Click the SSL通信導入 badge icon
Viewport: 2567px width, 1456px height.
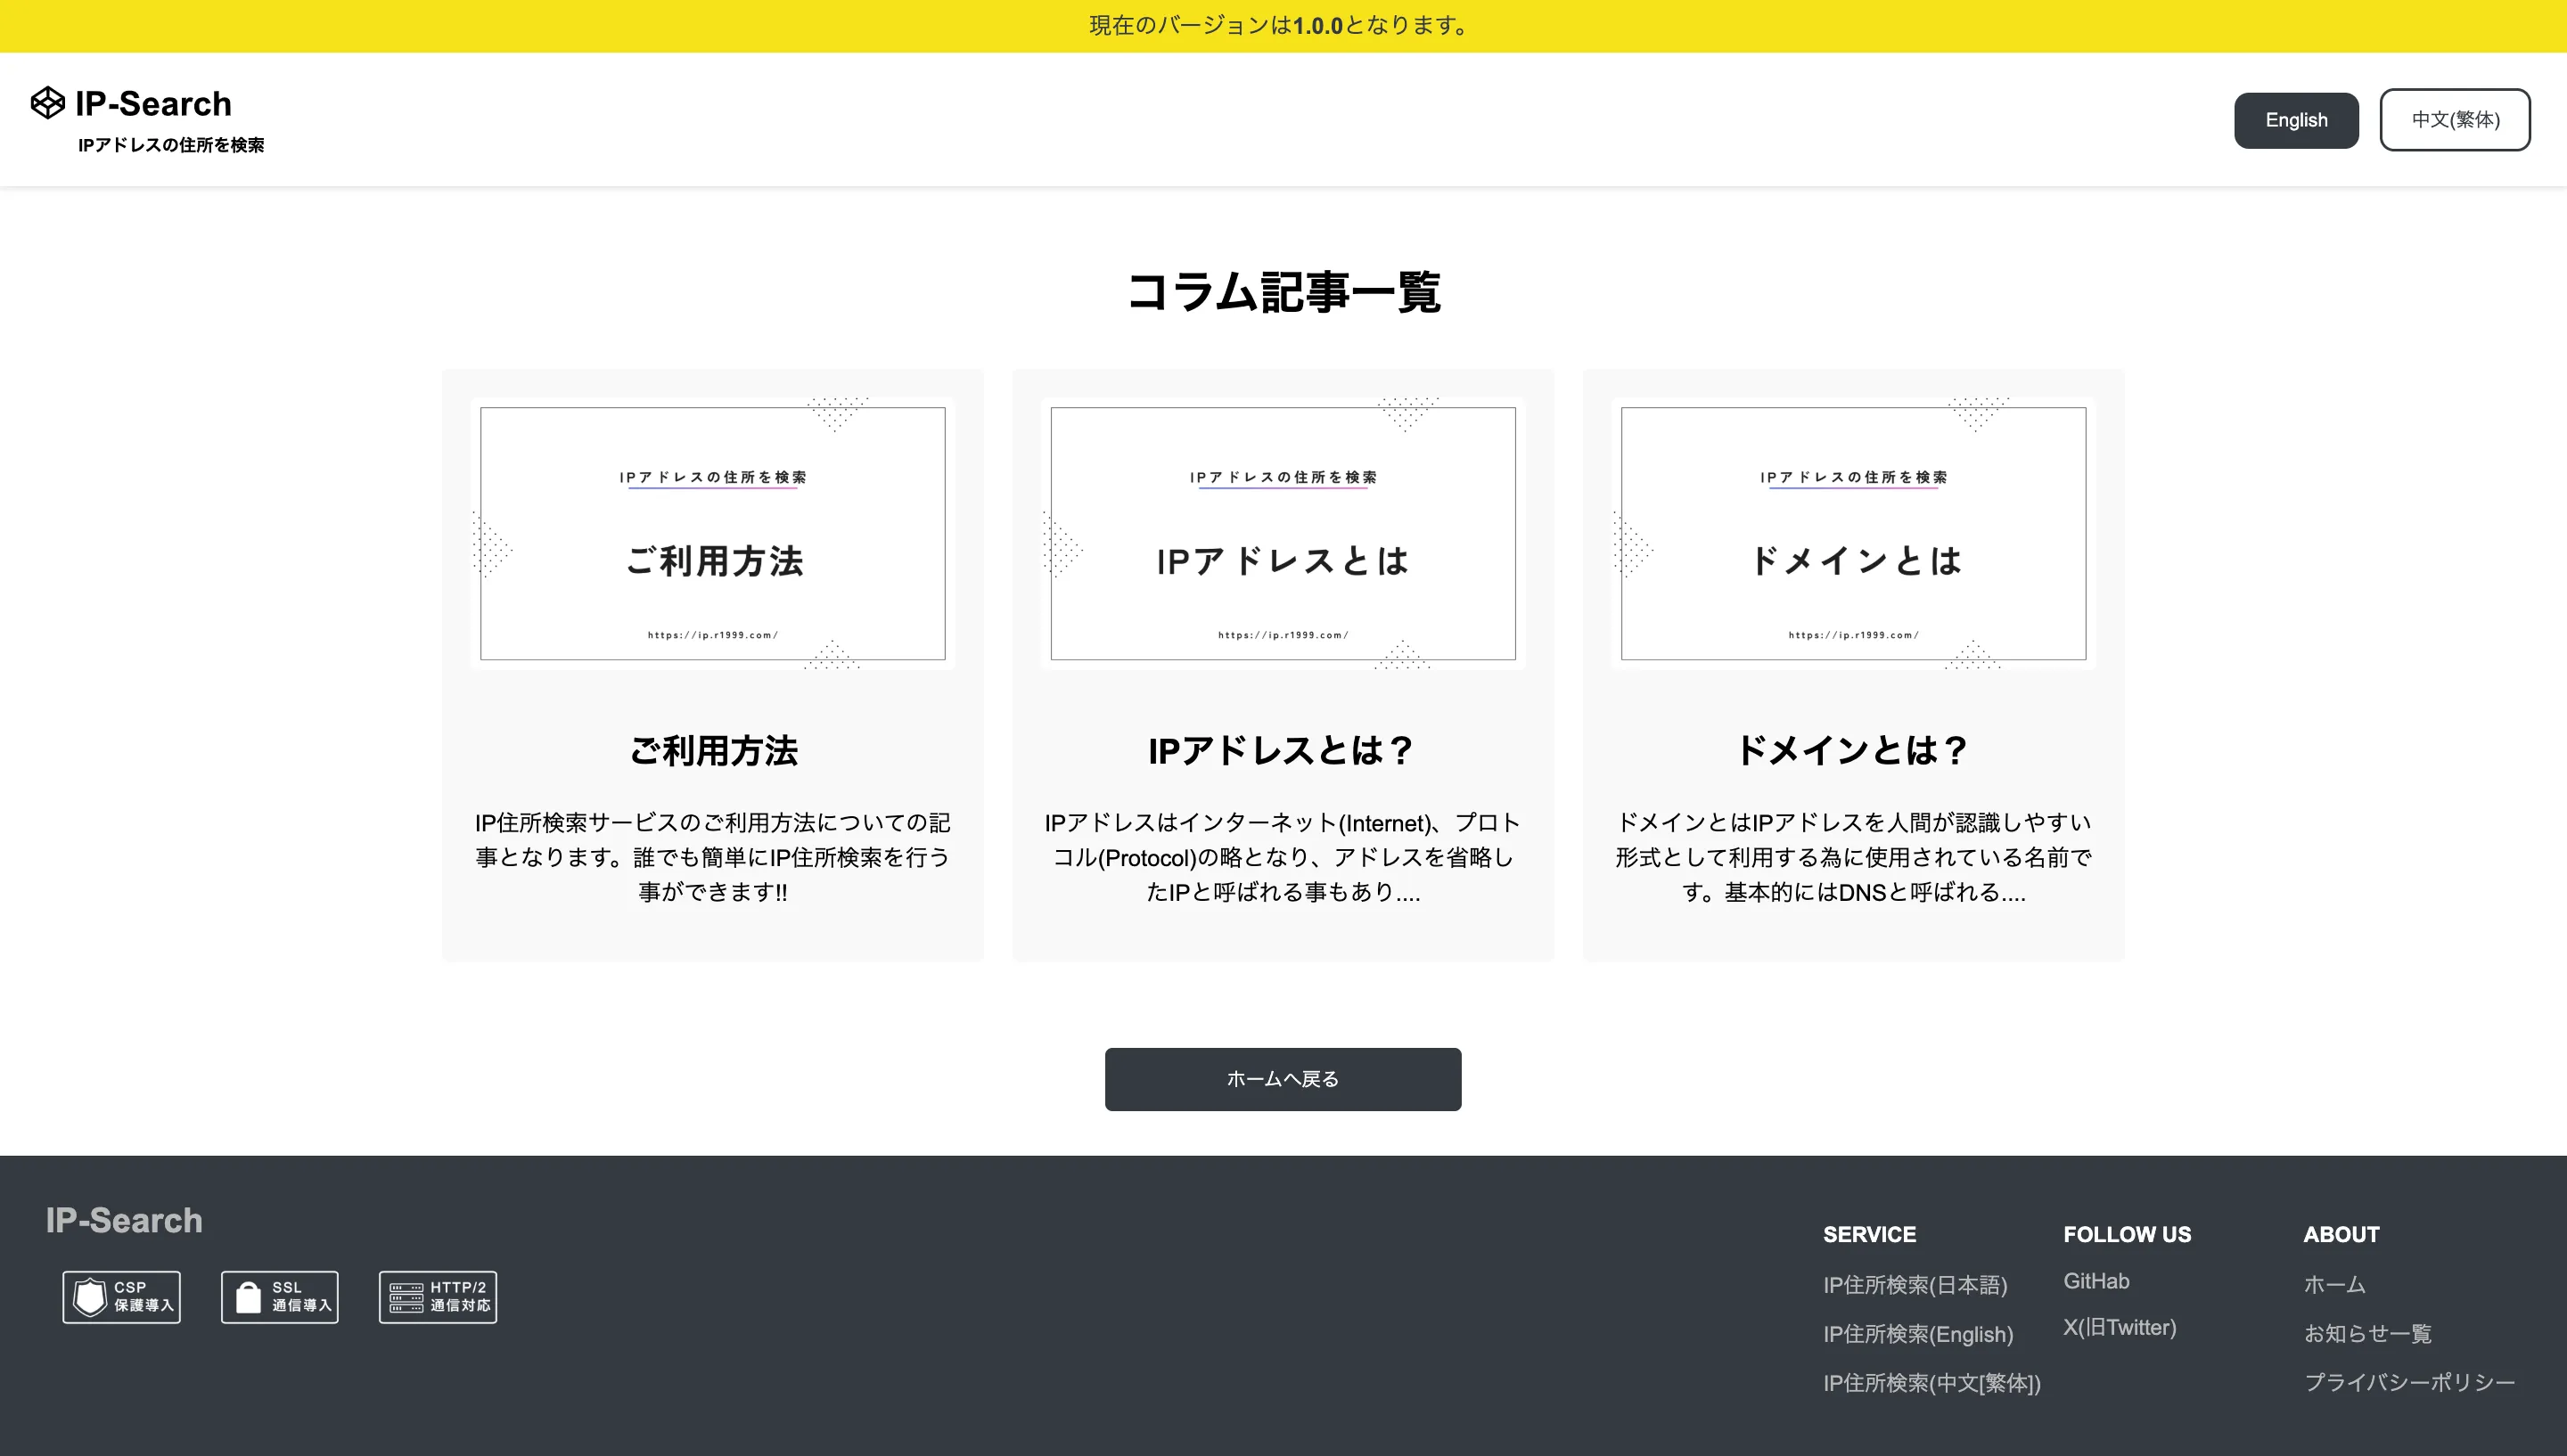coord(279,1296)
